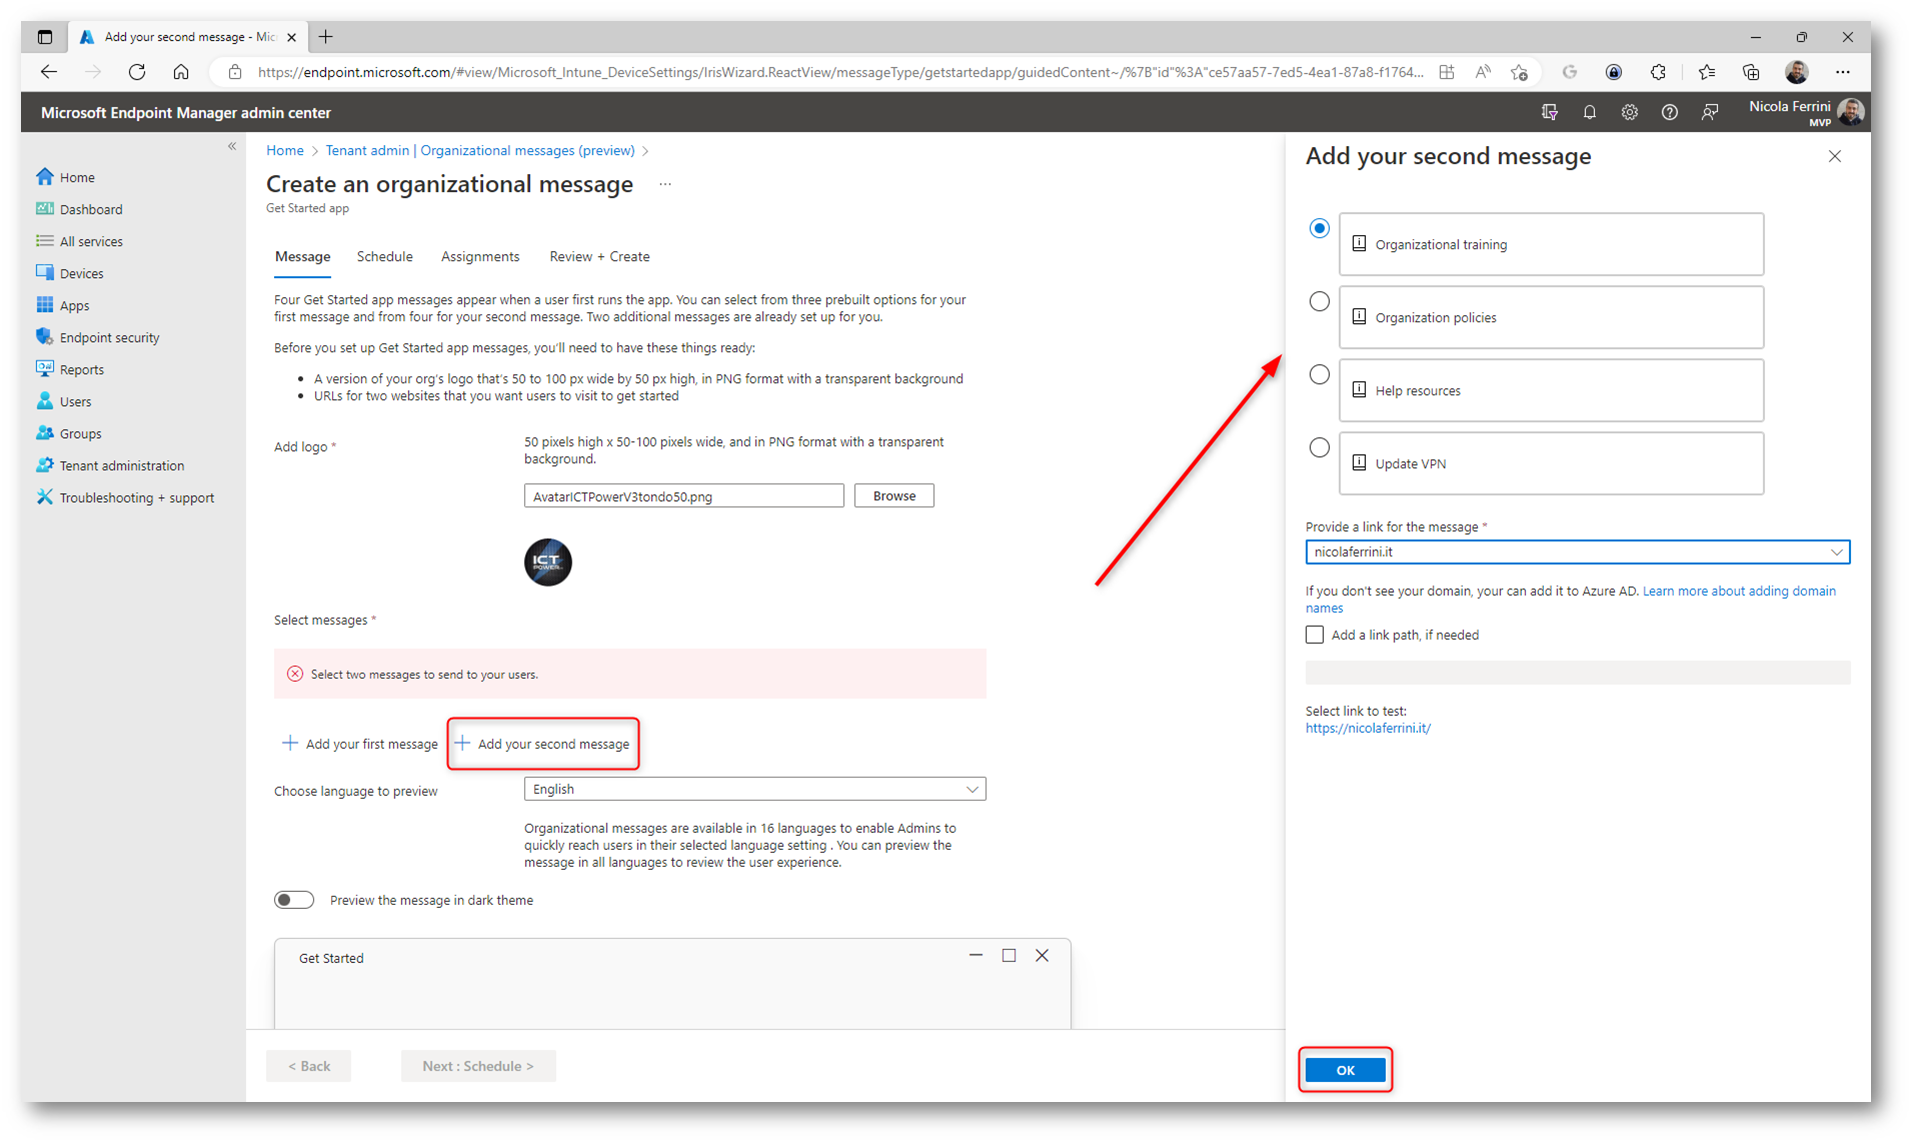1913x1144 pixels.
Task: Open Groups section
Action: [x=69, y=433]
